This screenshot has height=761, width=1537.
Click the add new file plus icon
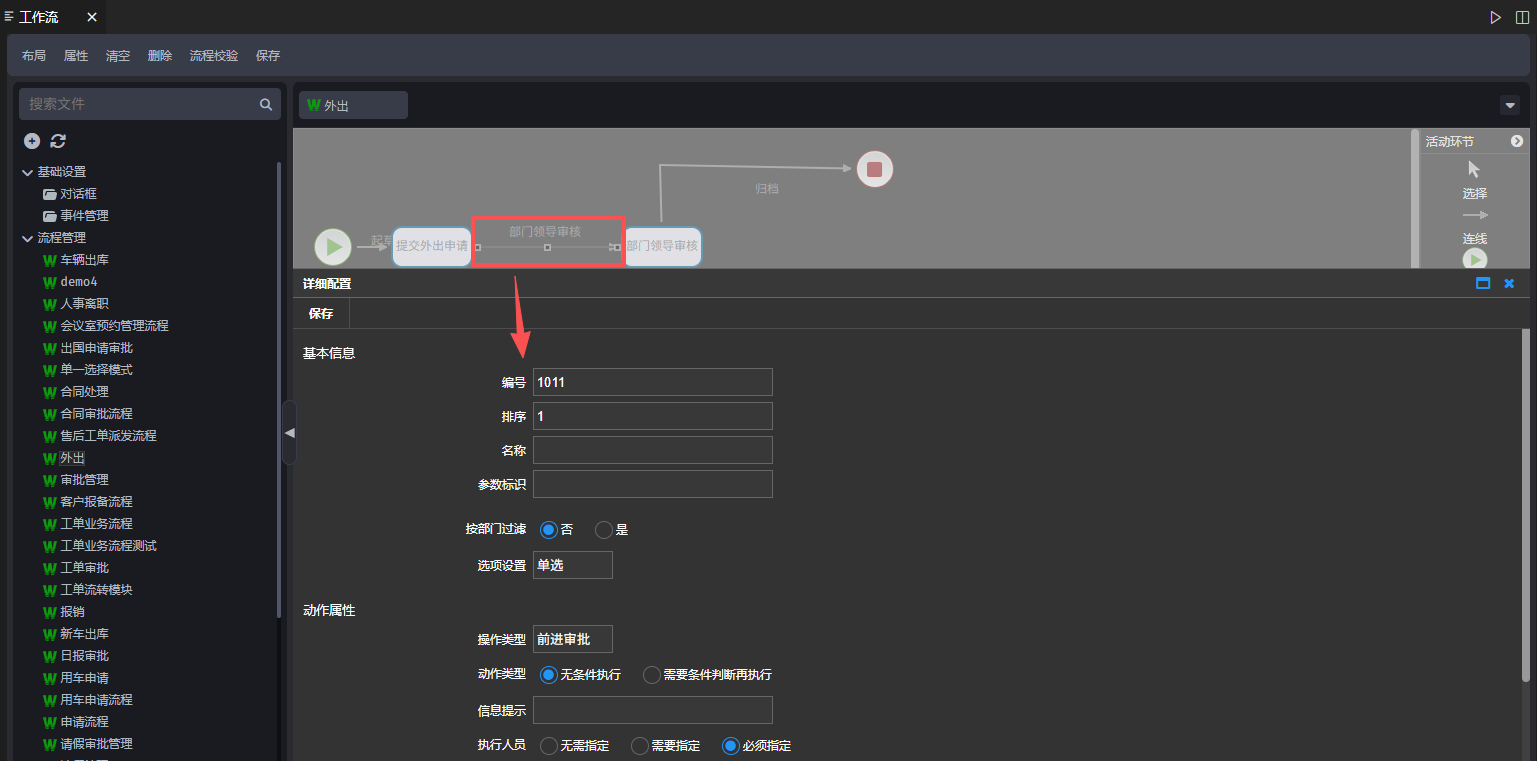pyautogui.click(x=32, y=141)
